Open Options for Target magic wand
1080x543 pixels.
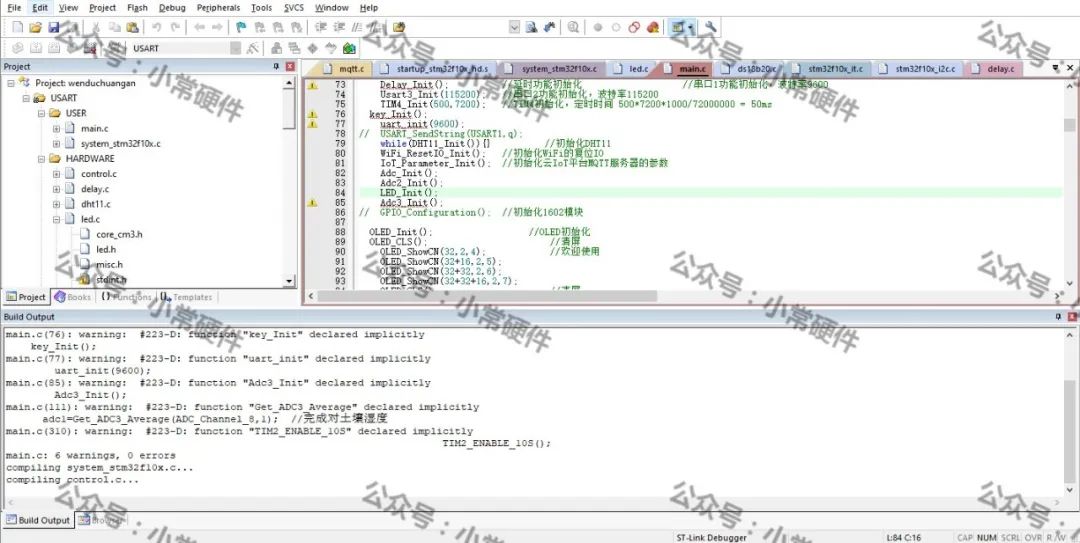coord(253,48)
